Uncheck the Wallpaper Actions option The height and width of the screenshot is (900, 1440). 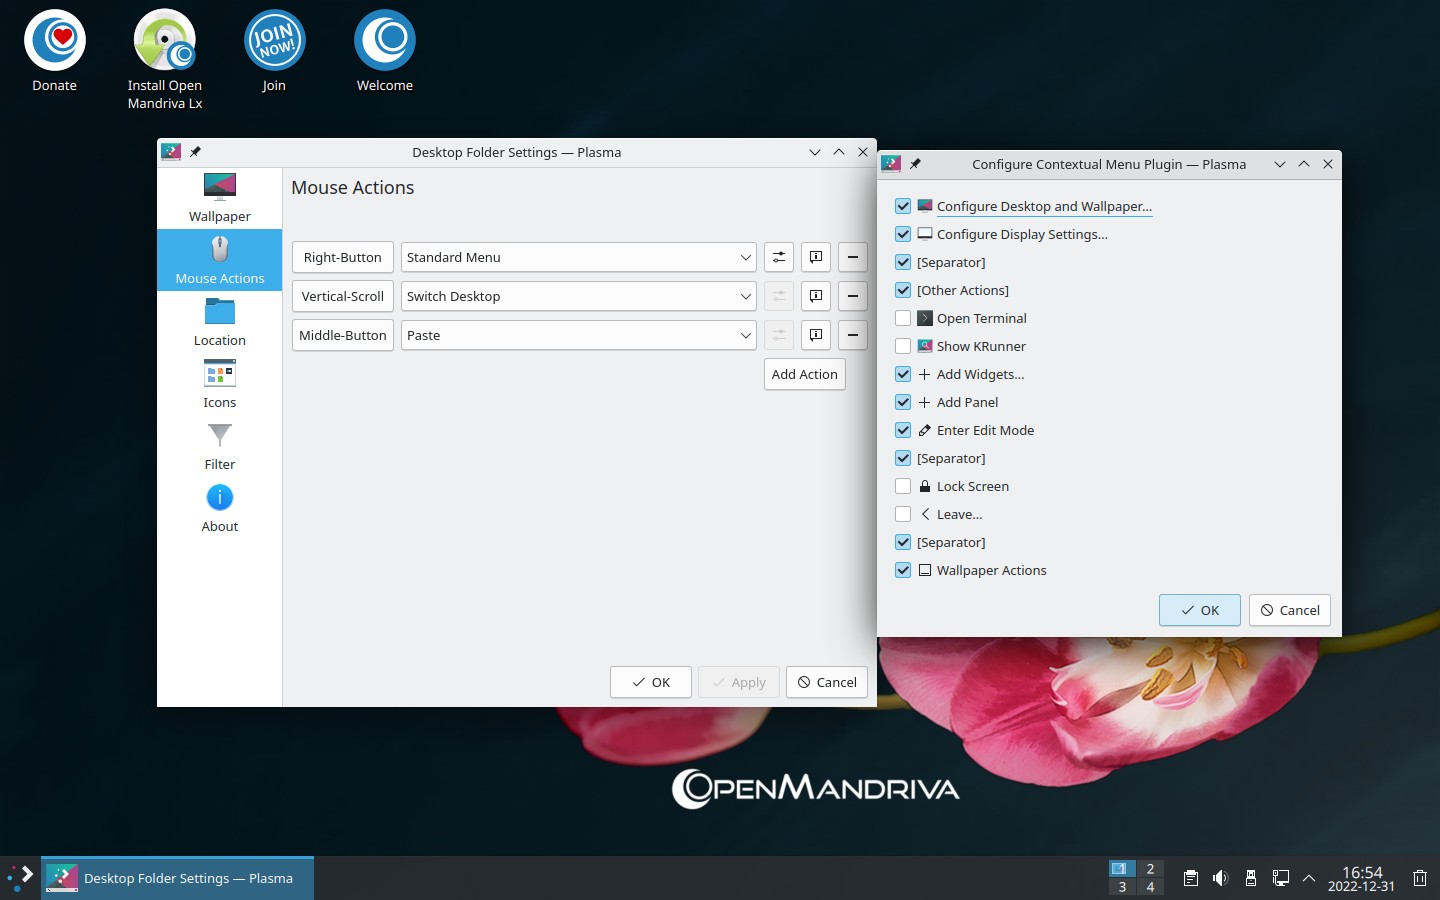(x=903, y=570)
